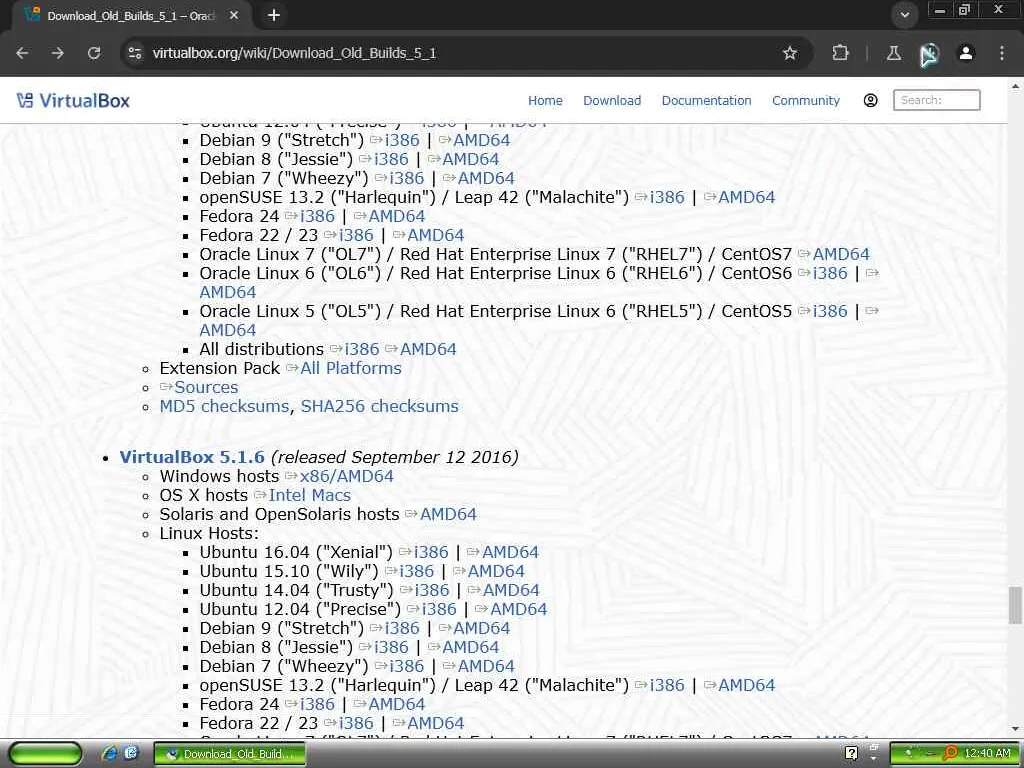The width and height of the screenshot is (1024, 768).
Task: Open the Home menu item
Action: pyautogui.click(x=545, y=101)
